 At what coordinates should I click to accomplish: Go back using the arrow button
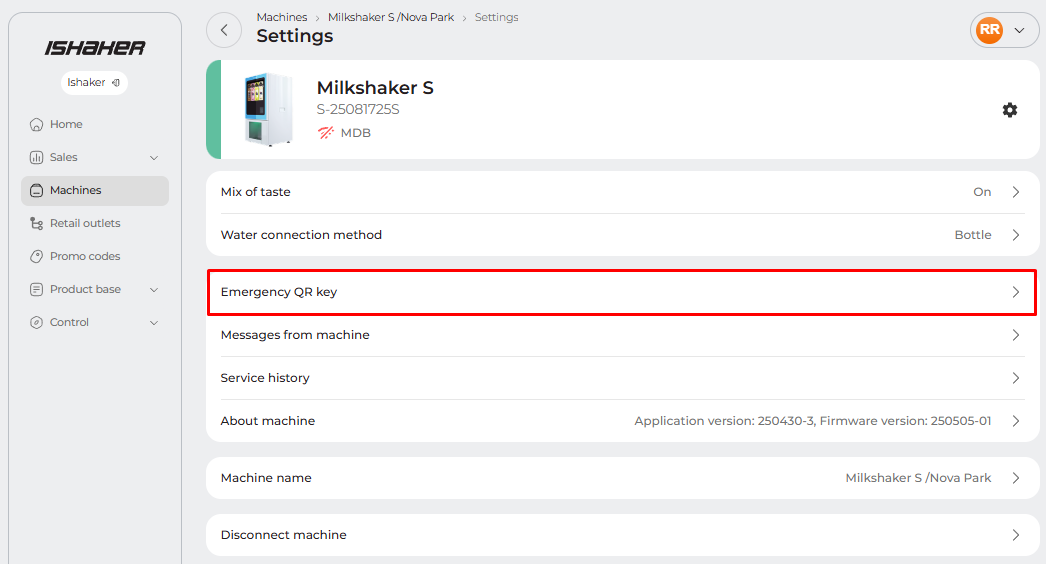click(x=224, y=30)
